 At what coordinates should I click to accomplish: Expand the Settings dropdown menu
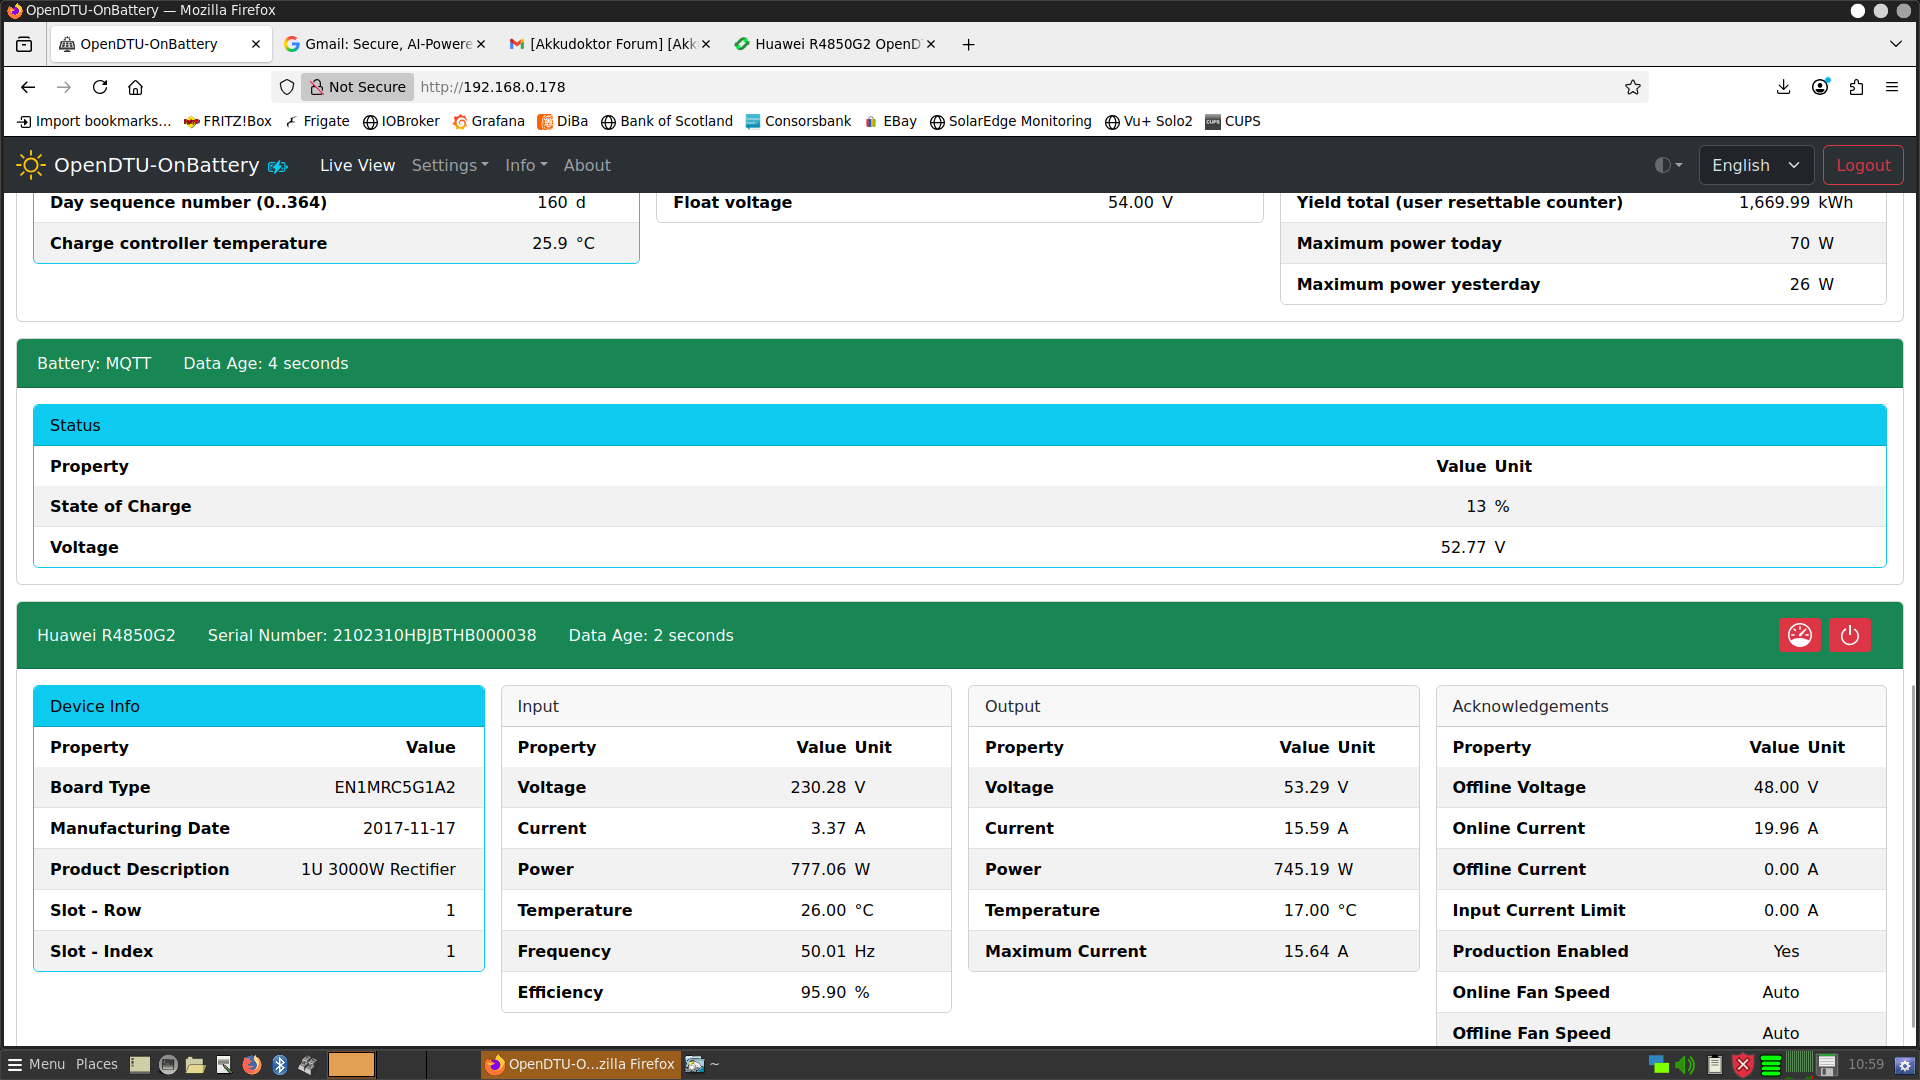[449, 165]
